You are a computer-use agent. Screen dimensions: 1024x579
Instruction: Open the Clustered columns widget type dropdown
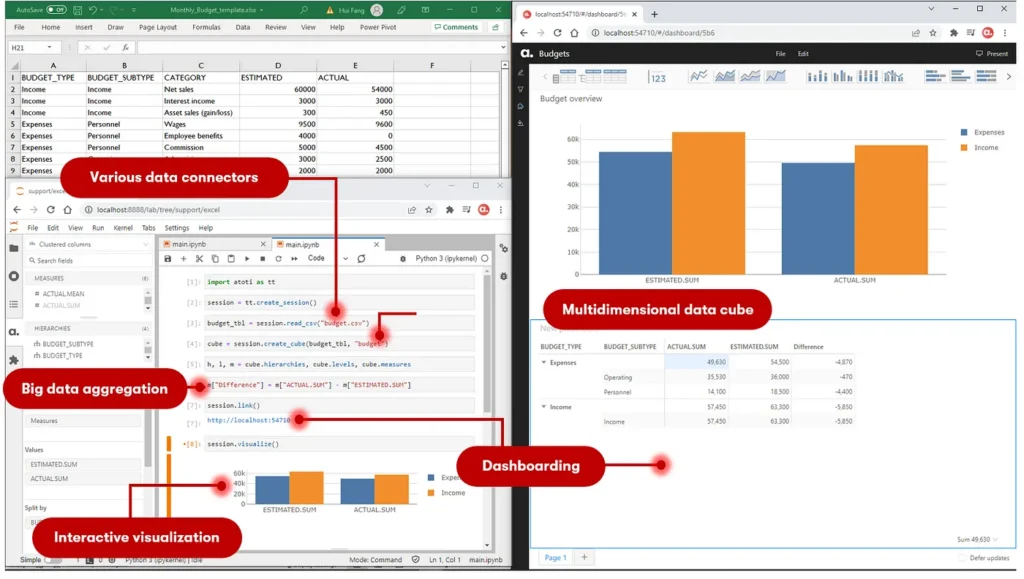point(89,245)
